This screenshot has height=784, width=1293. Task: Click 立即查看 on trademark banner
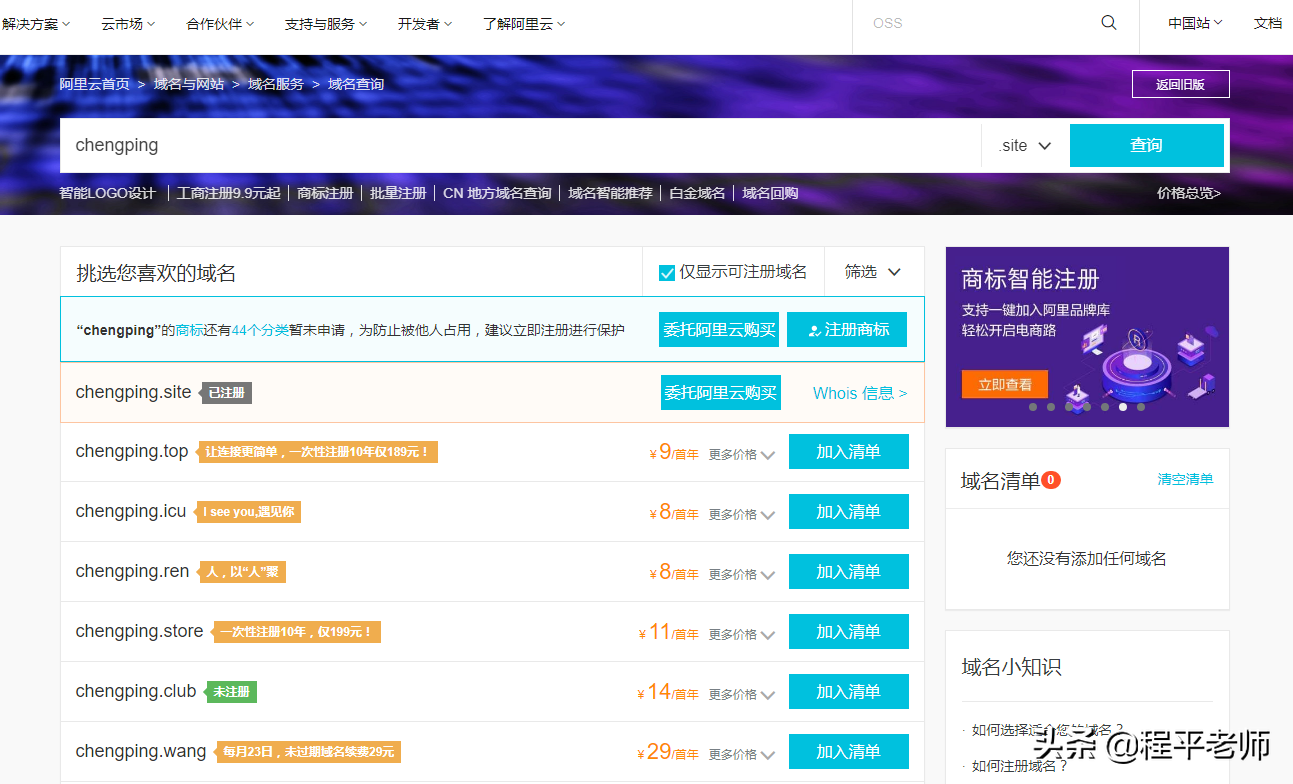point(1005,385)
